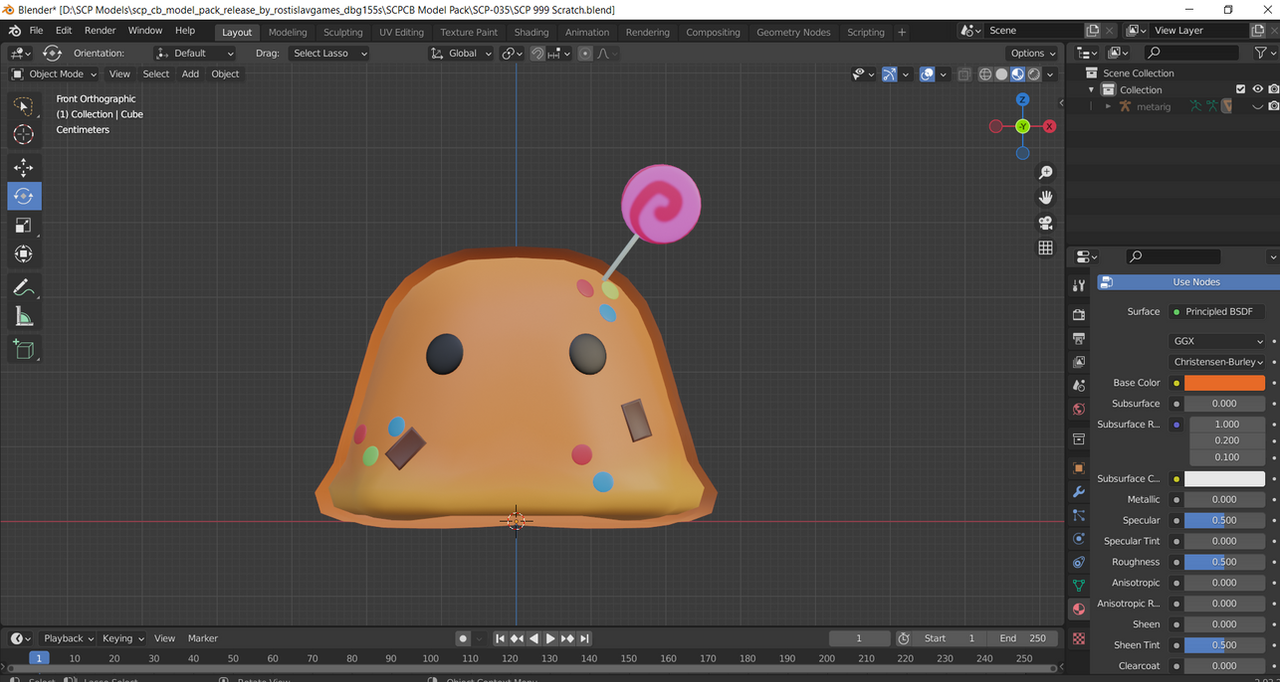Open the Playback dropdown in timeline

point(68,638)
